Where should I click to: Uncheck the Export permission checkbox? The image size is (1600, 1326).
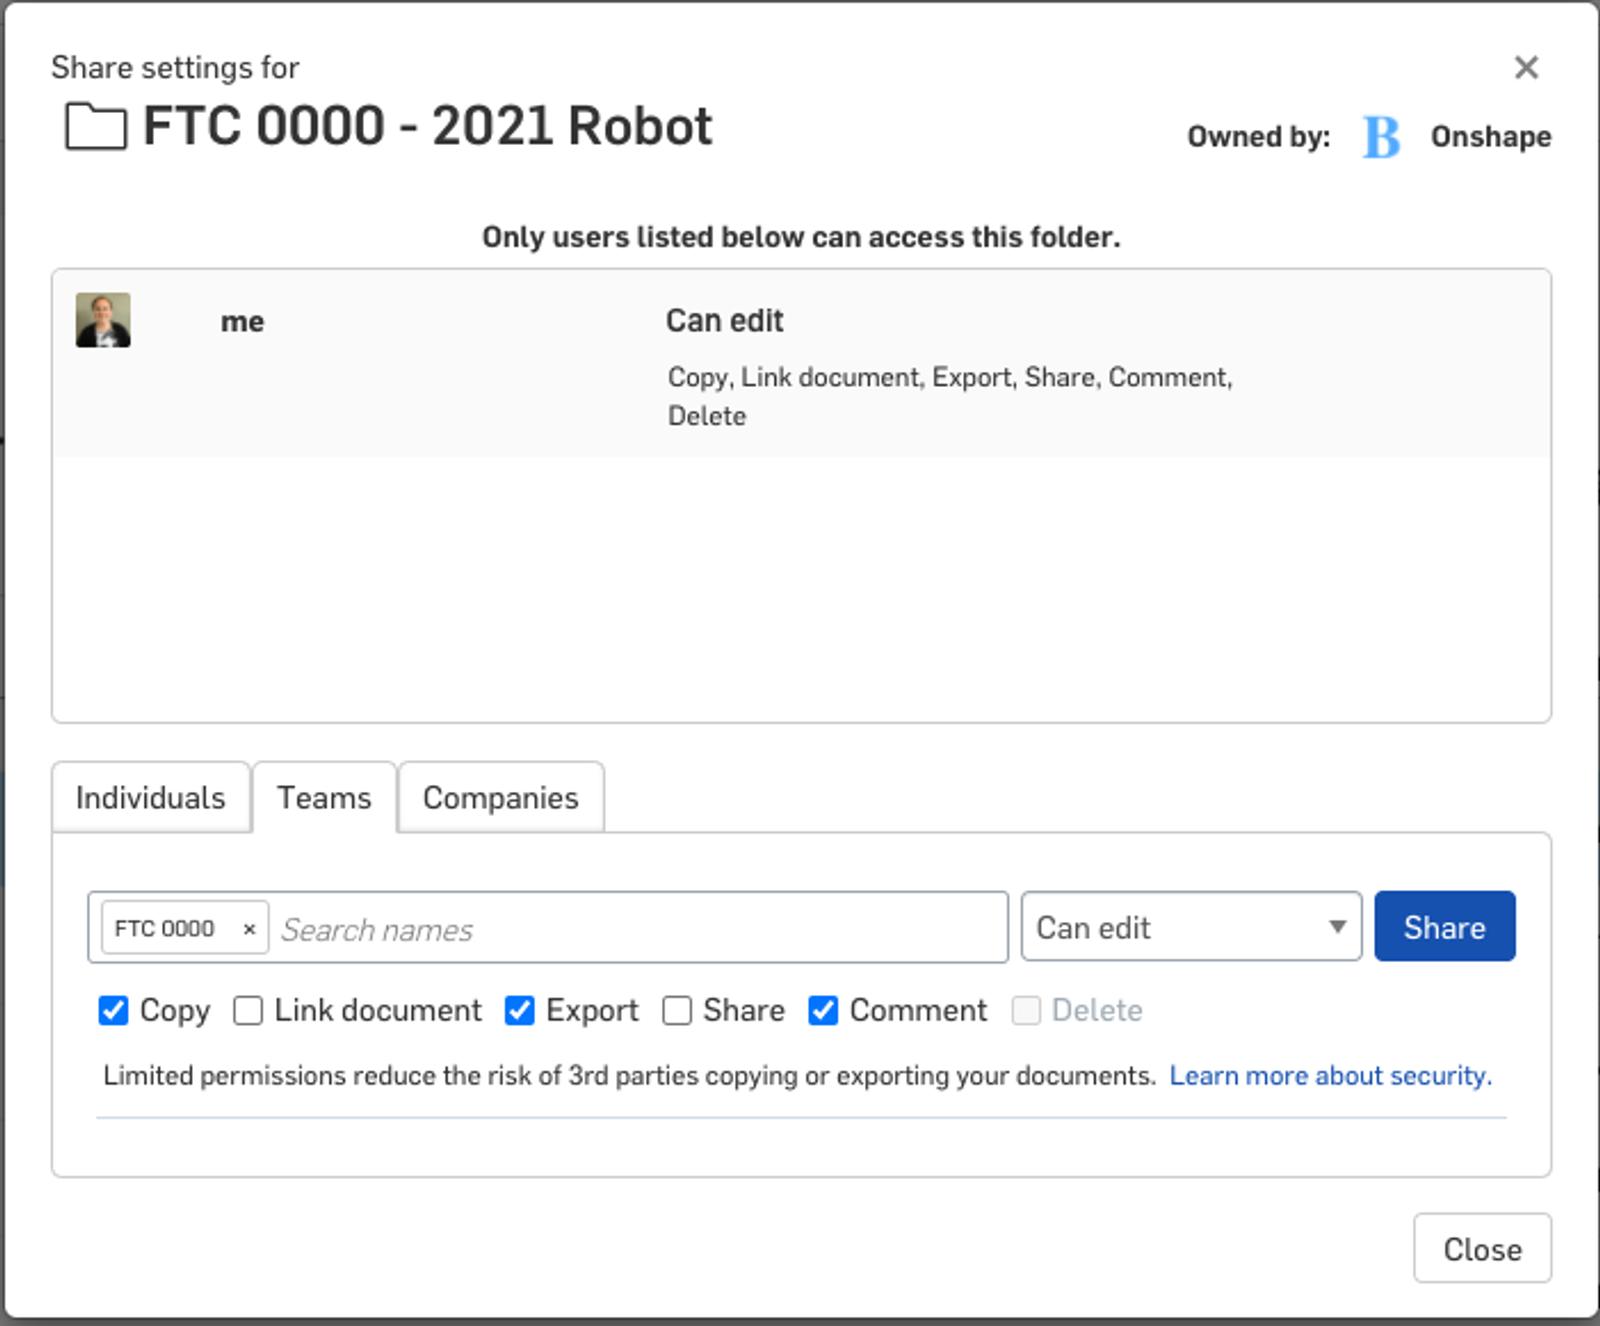519,1010
